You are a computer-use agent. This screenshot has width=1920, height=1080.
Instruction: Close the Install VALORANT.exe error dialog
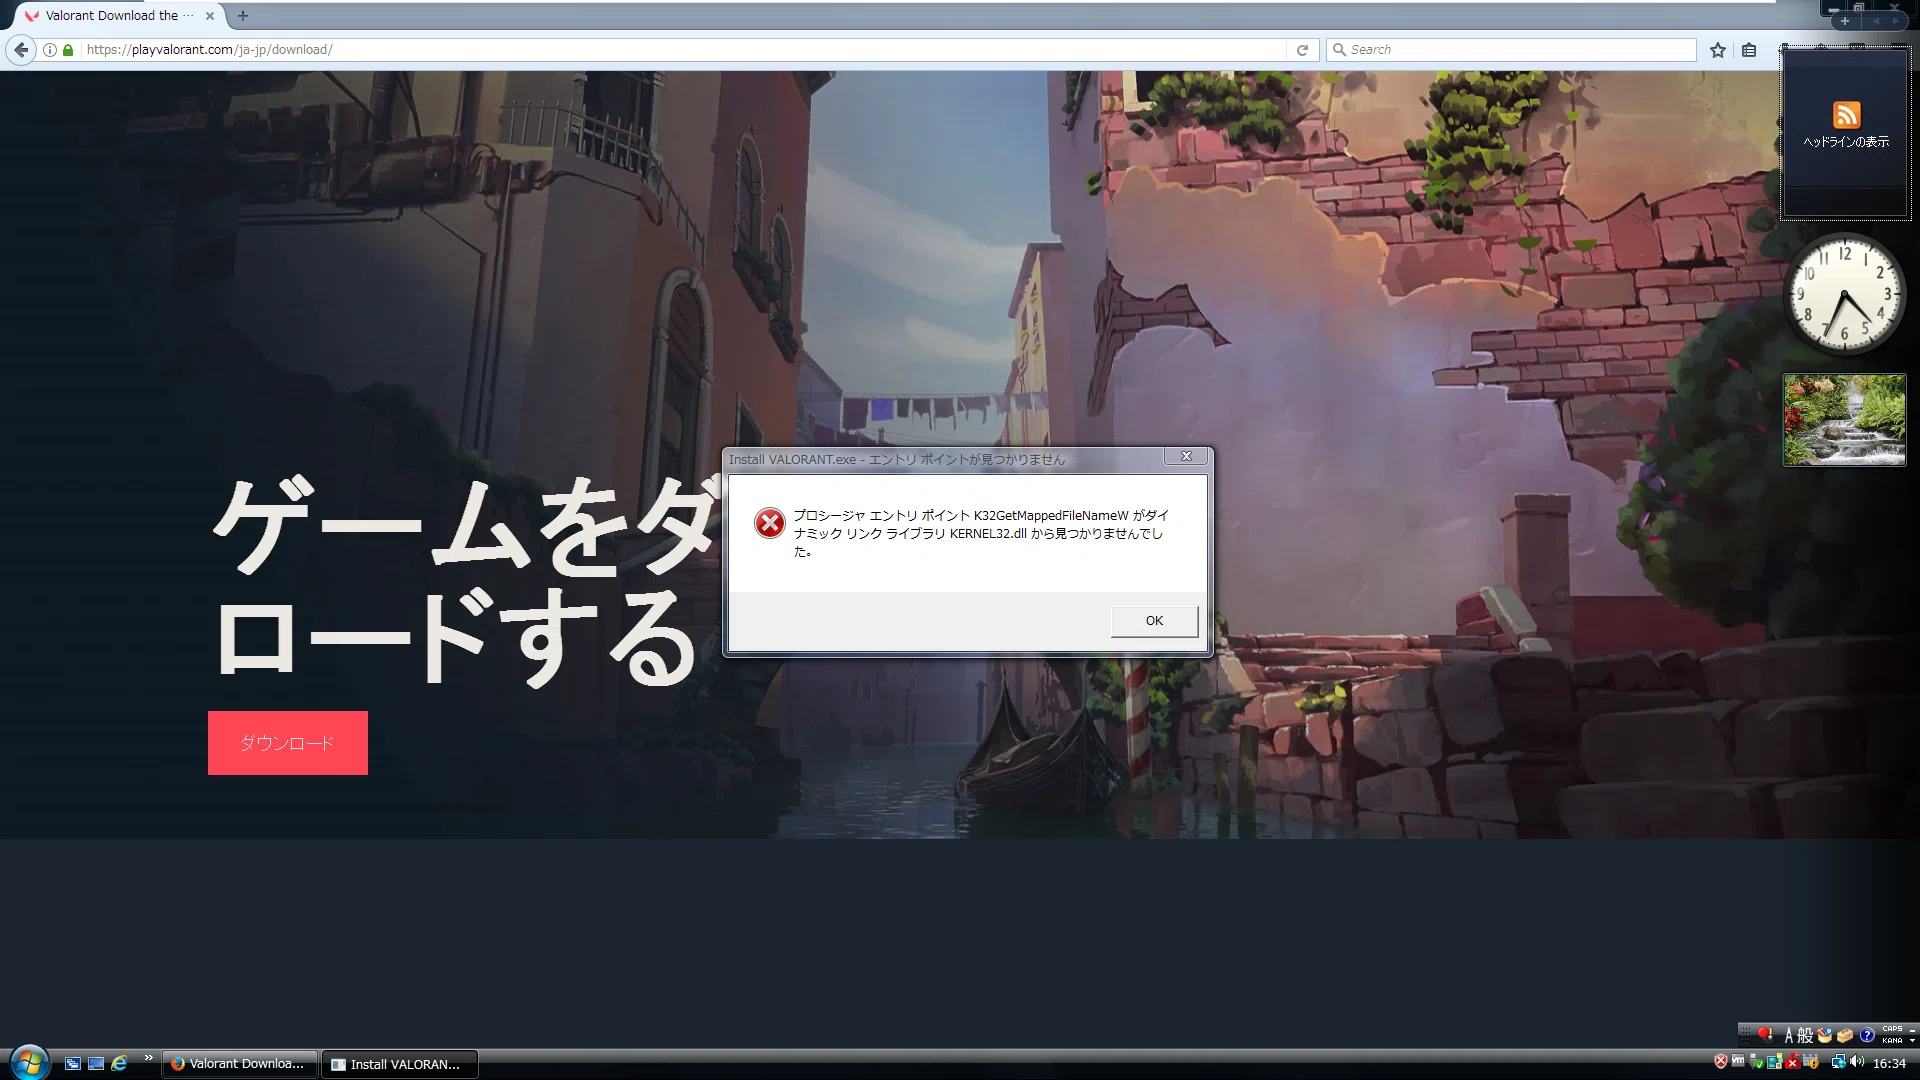click(1186, 456)
